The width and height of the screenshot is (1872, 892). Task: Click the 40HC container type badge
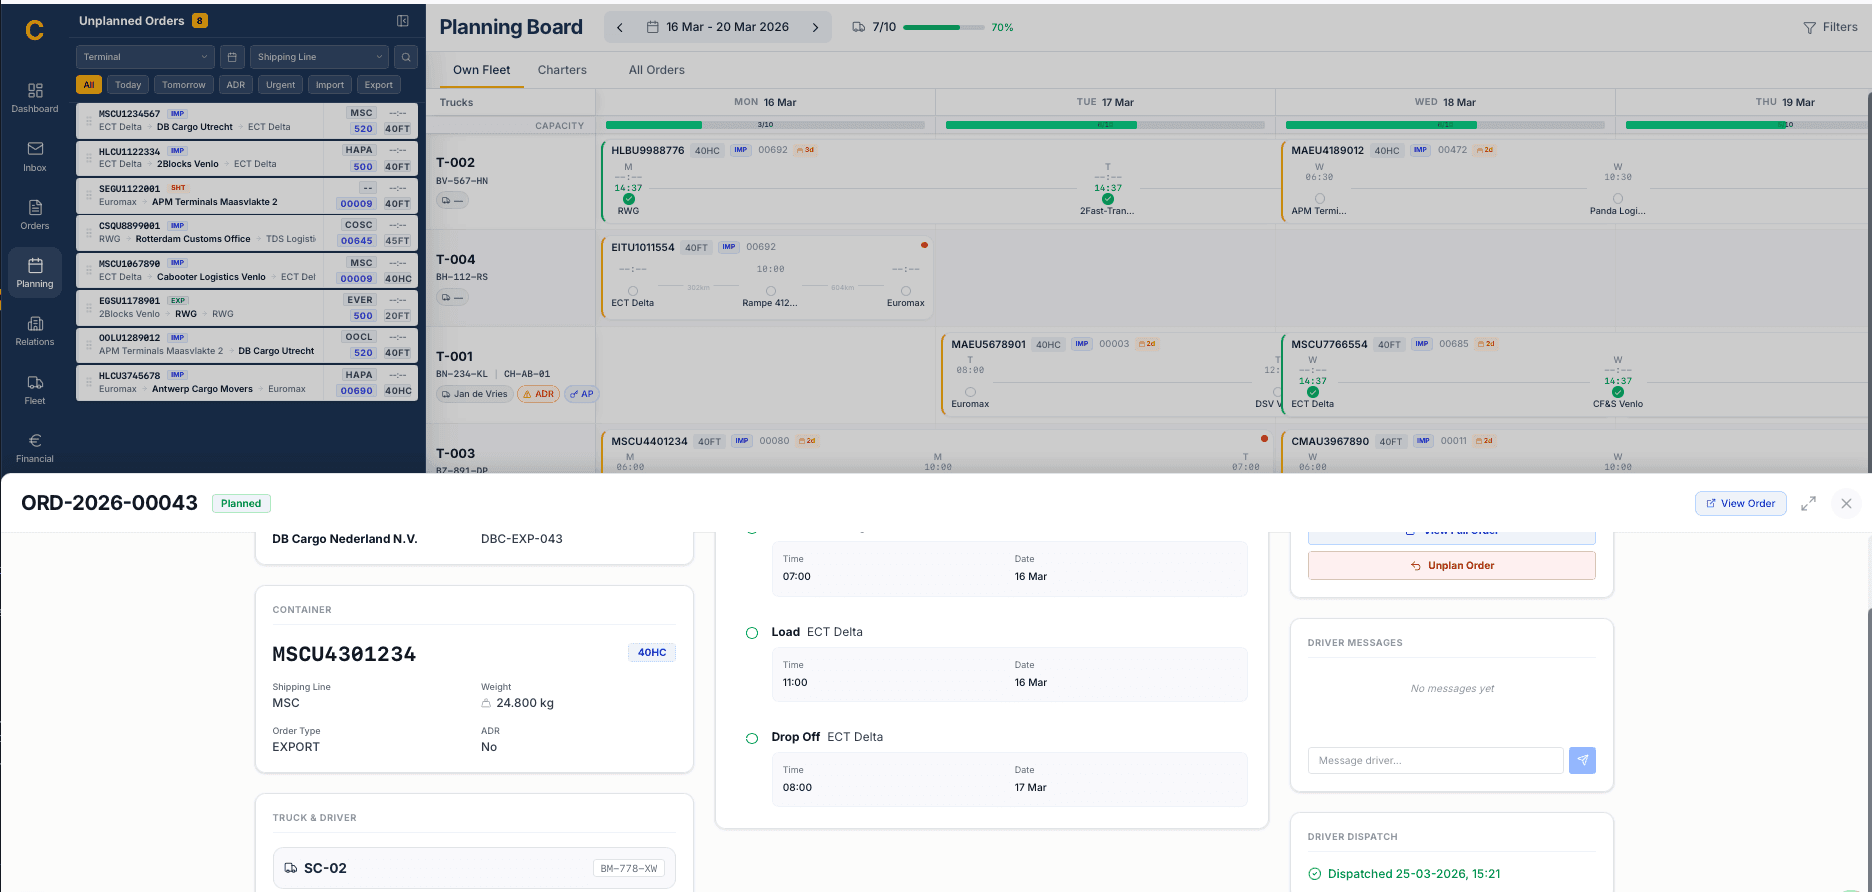[652, 653]
